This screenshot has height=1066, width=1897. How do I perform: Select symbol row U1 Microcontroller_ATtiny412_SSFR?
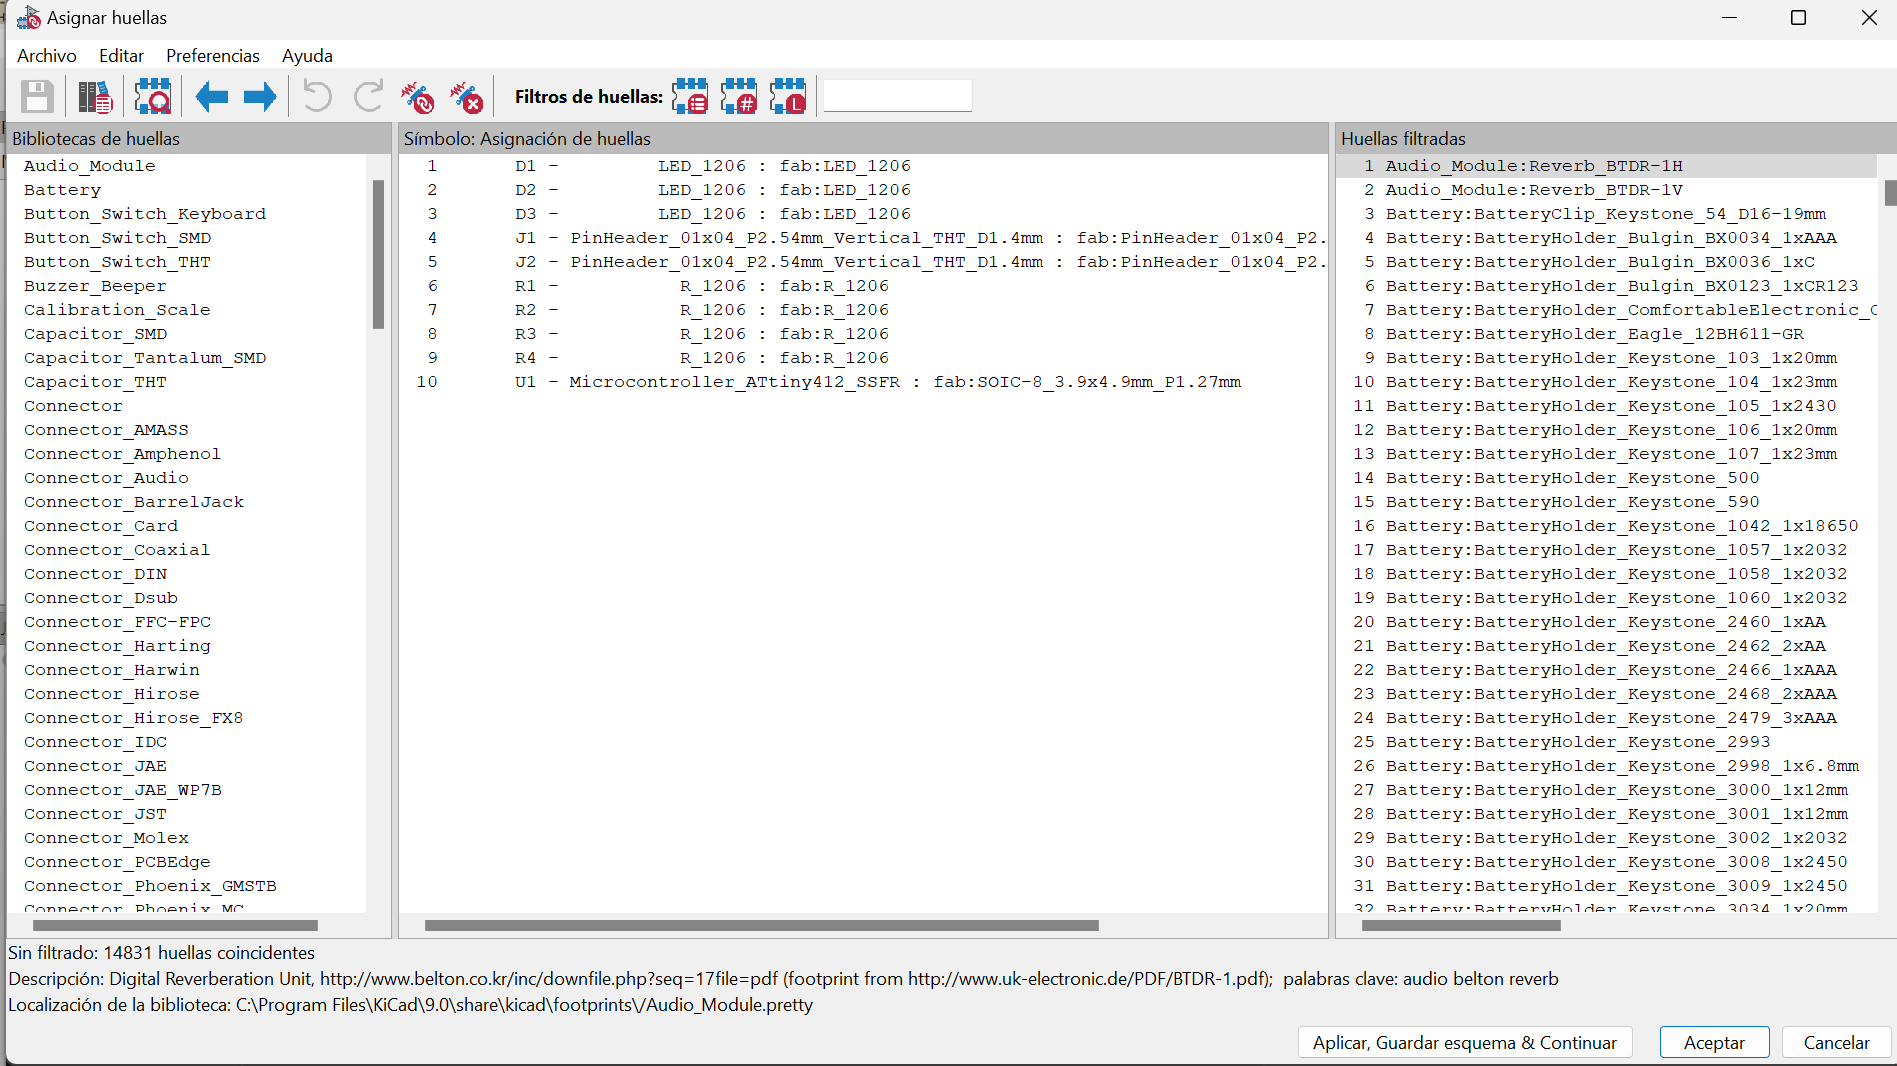(863, 382)
